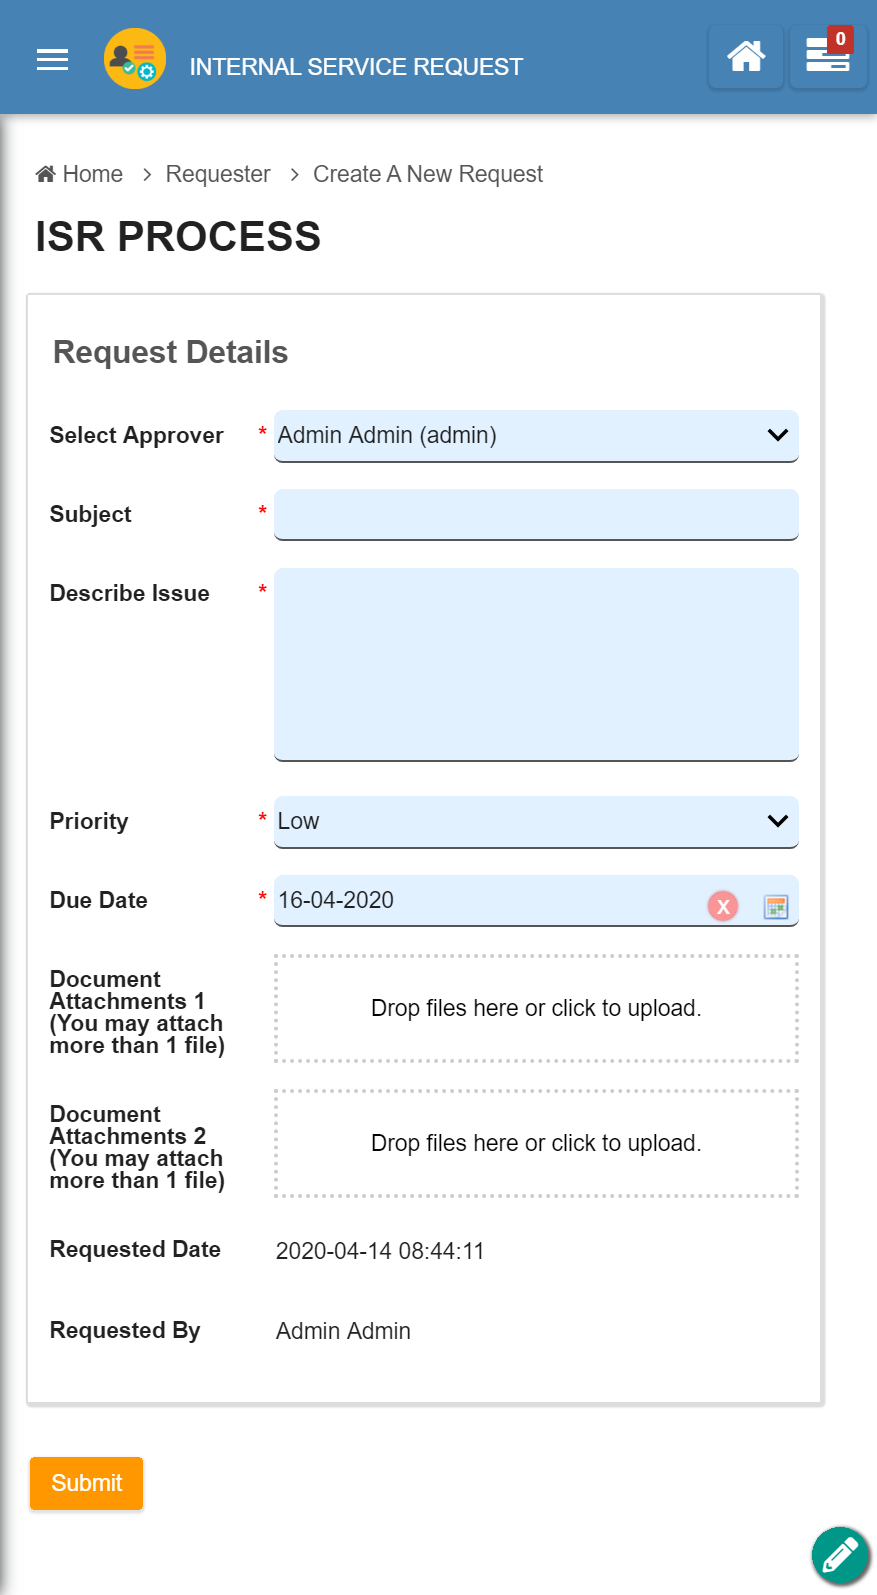
Task: Click the red notification count badge
Action: click(x=841, y=39)
